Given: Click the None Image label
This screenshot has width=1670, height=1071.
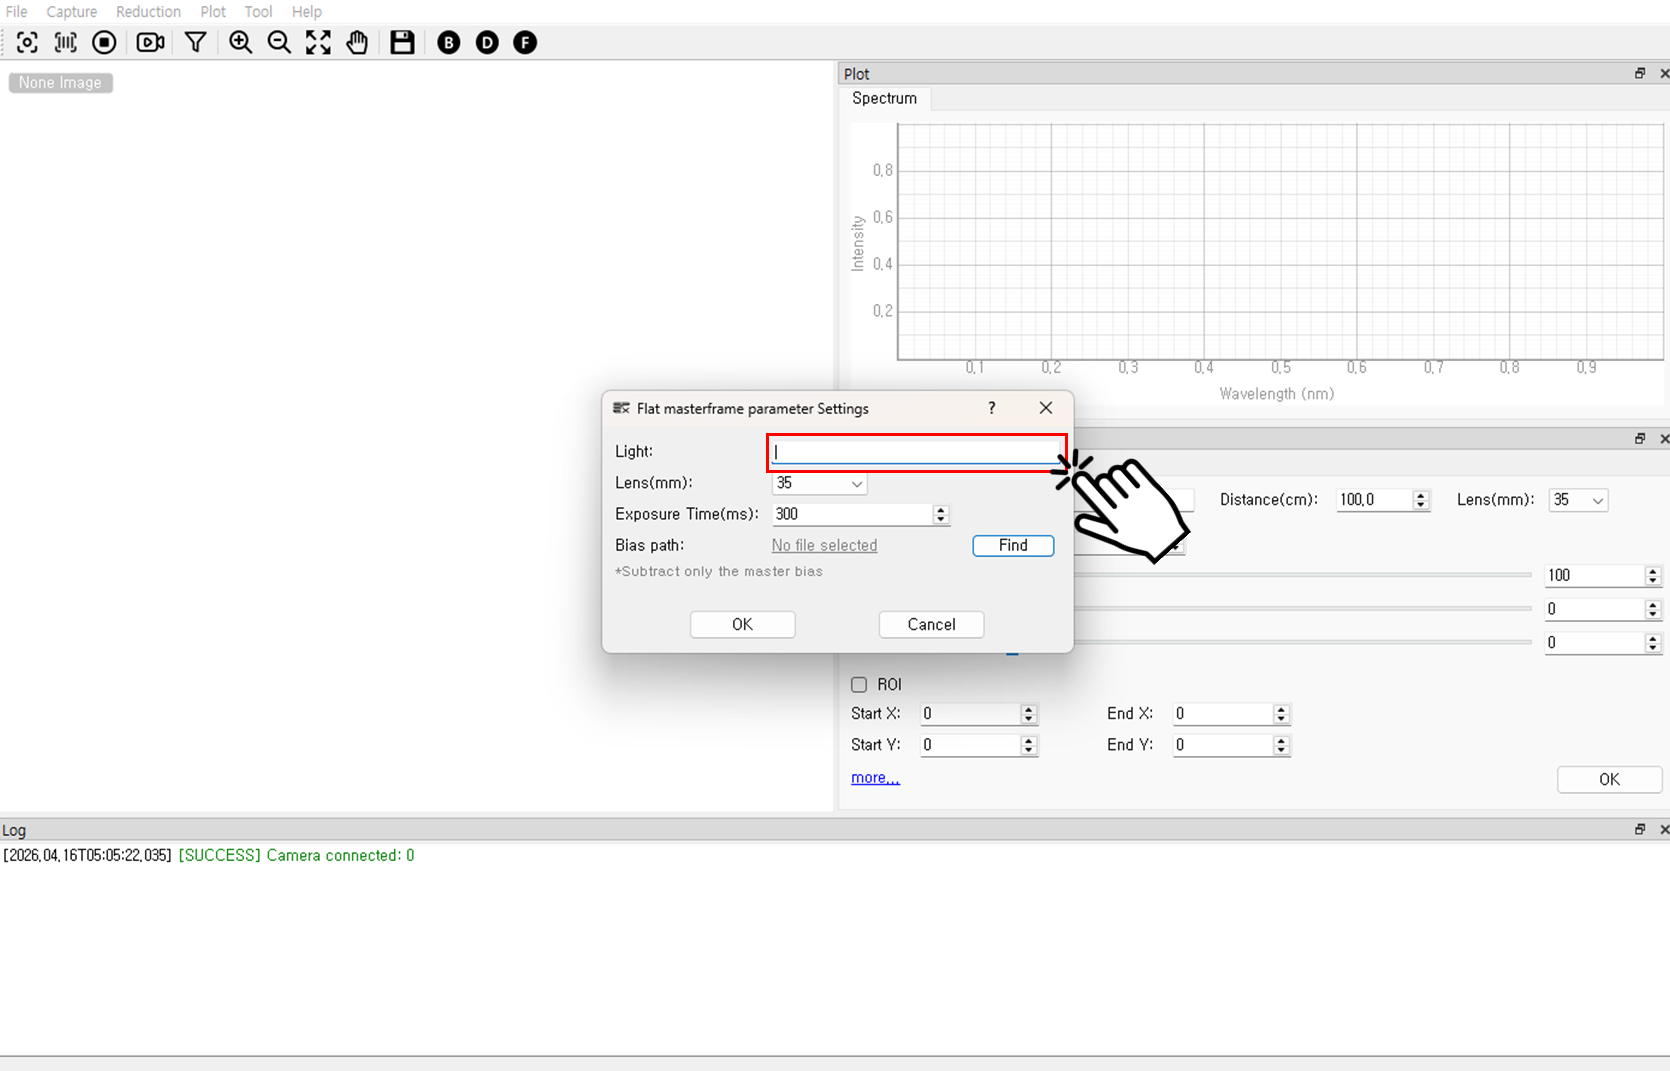Looking at the screenshot, I should point(60,82).
